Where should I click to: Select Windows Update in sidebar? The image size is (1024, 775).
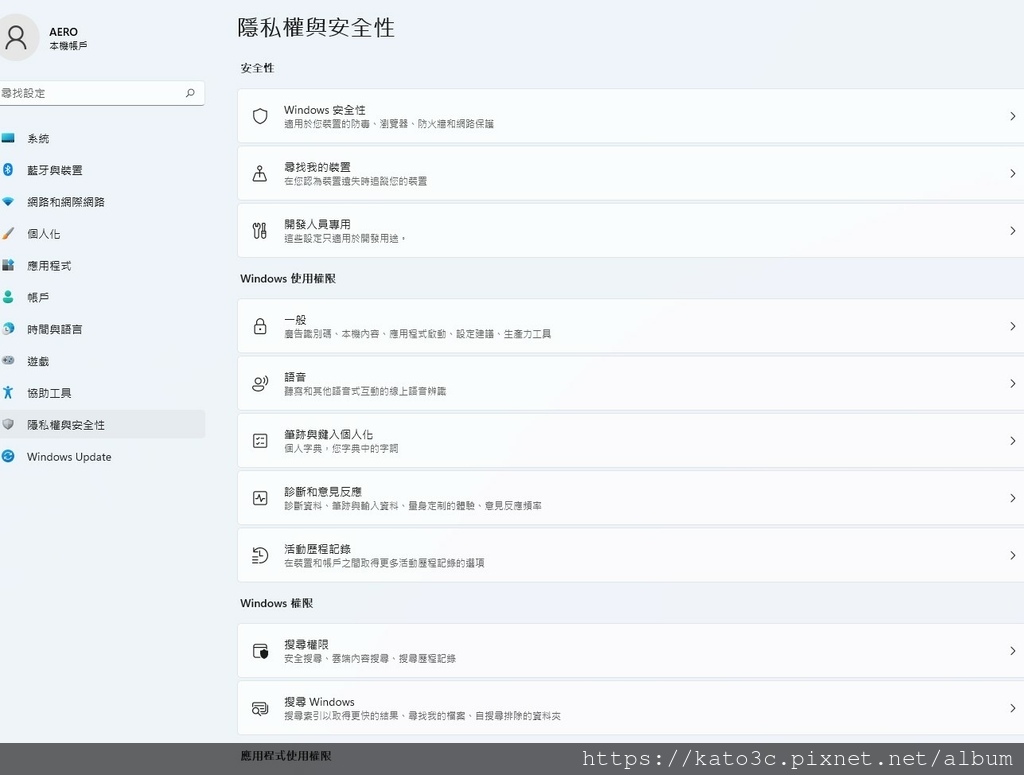[x=101, y=457]
